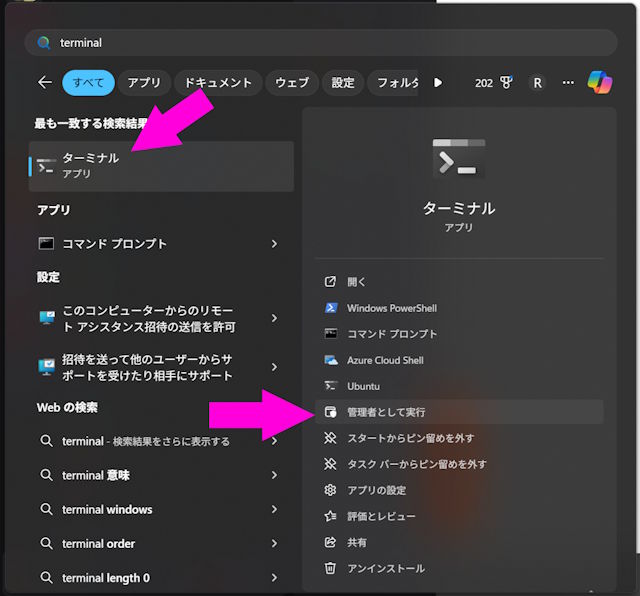Click the Azure Cloud Shell icon
This screenshot has height=596, width=640.
tap(331, 360)
